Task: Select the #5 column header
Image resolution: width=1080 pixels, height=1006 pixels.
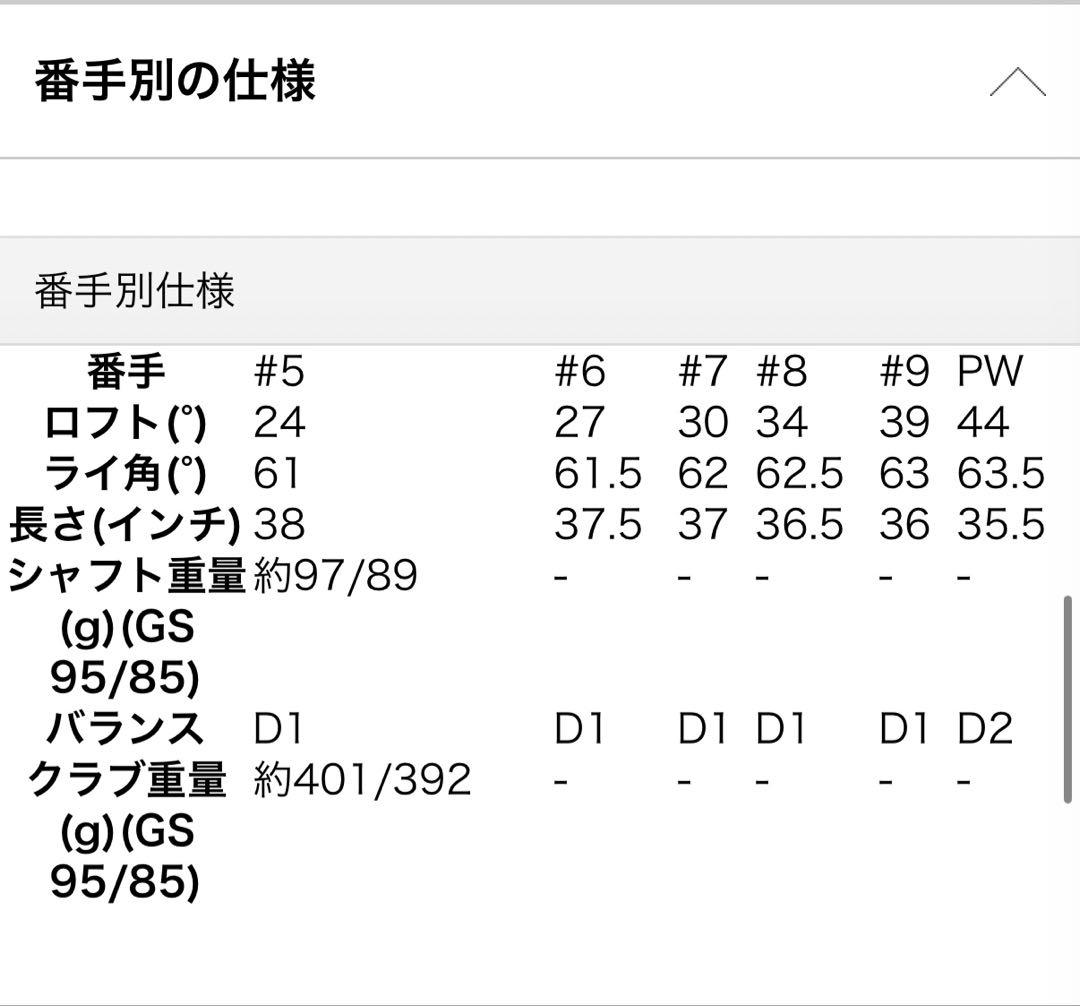Action: click(x=279, y=372)
